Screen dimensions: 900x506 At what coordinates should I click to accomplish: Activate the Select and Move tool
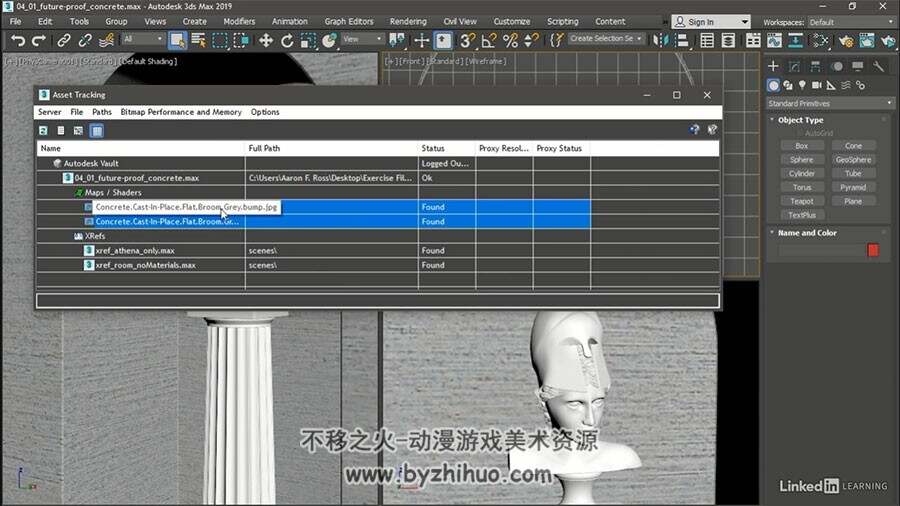(265, 41)
